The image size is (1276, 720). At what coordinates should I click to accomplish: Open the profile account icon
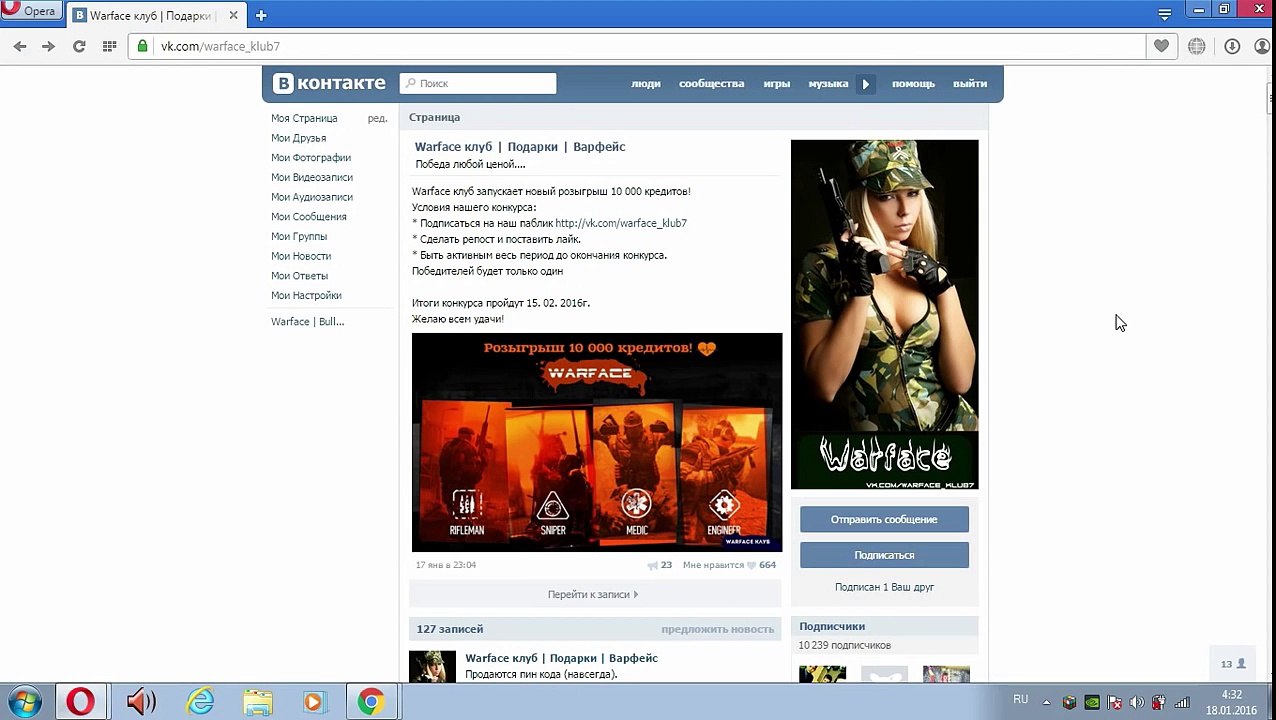pos(1262,46)
